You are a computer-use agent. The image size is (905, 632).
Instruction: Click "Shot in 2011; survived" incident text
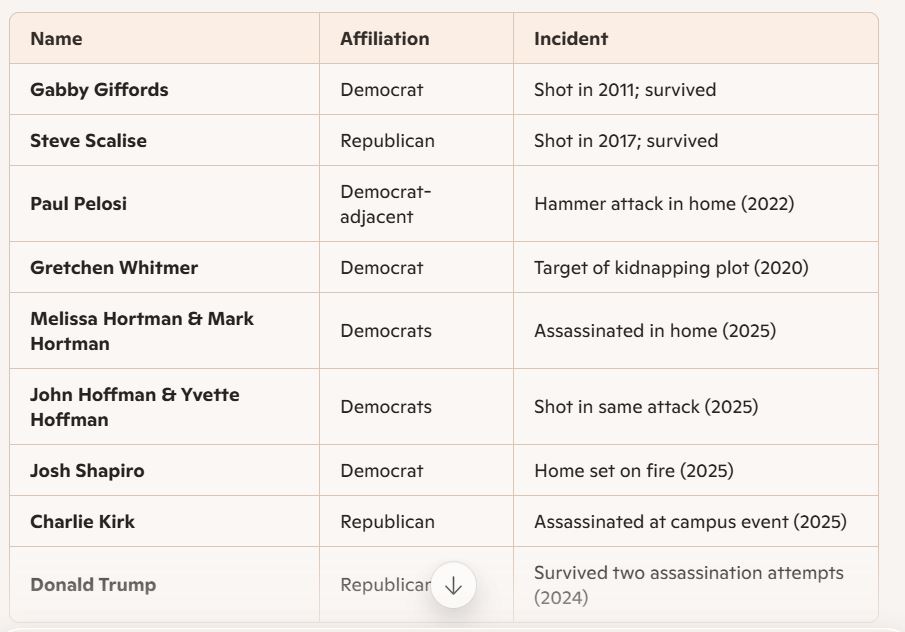[625, 90]
